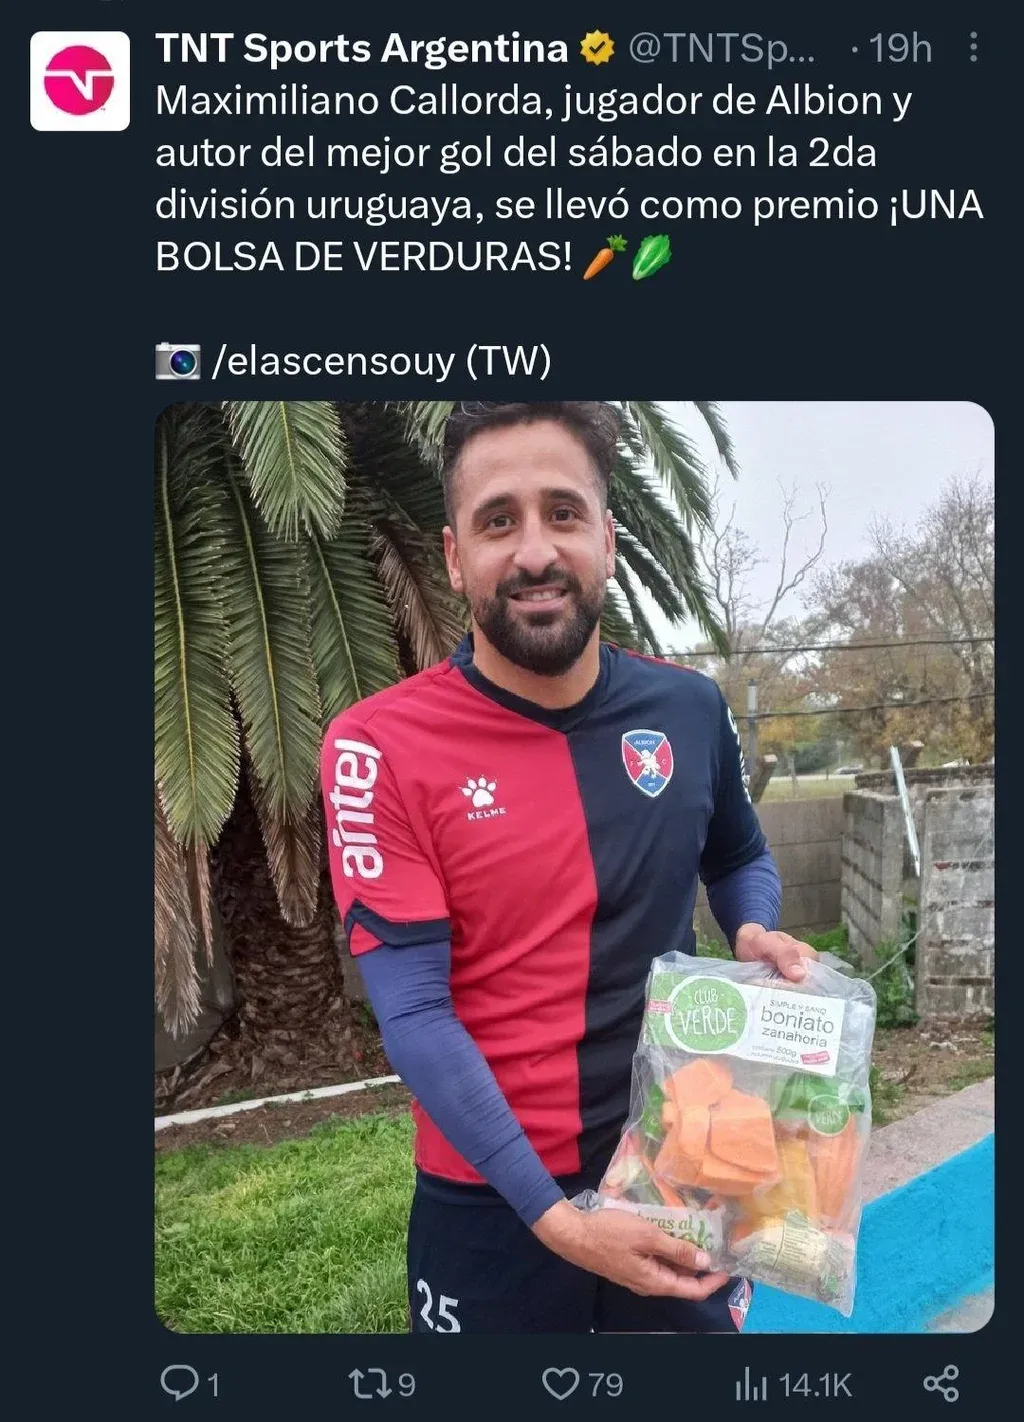This screenshot has width=1024, height=1422.
Task: Click the gold verified badge
Action: 598,48
